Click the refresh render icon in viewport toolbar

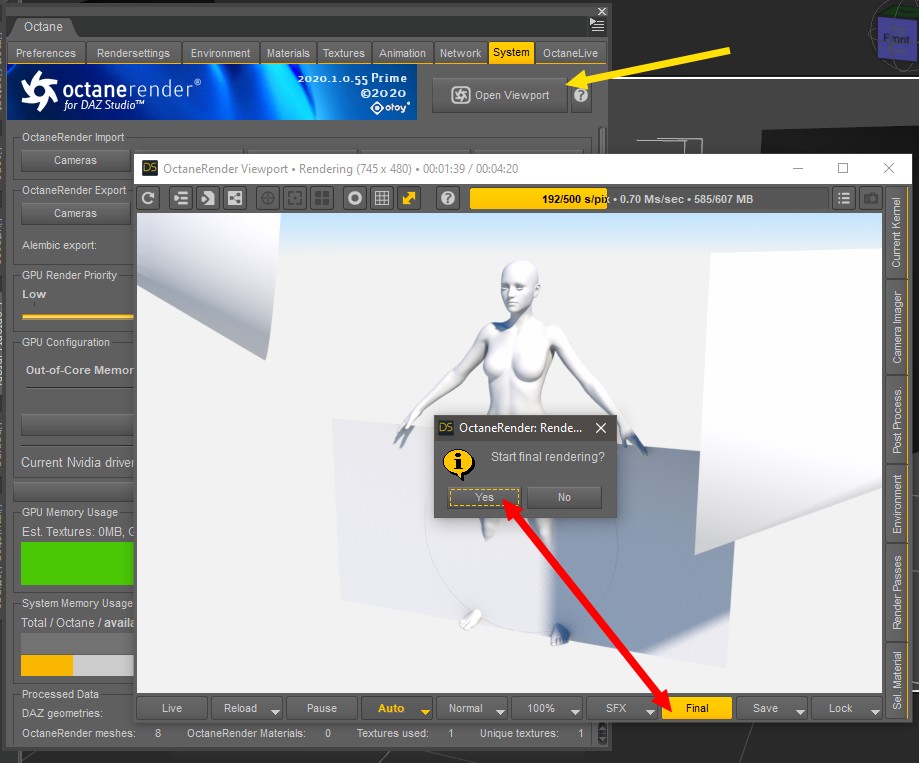tap(149, 199)
